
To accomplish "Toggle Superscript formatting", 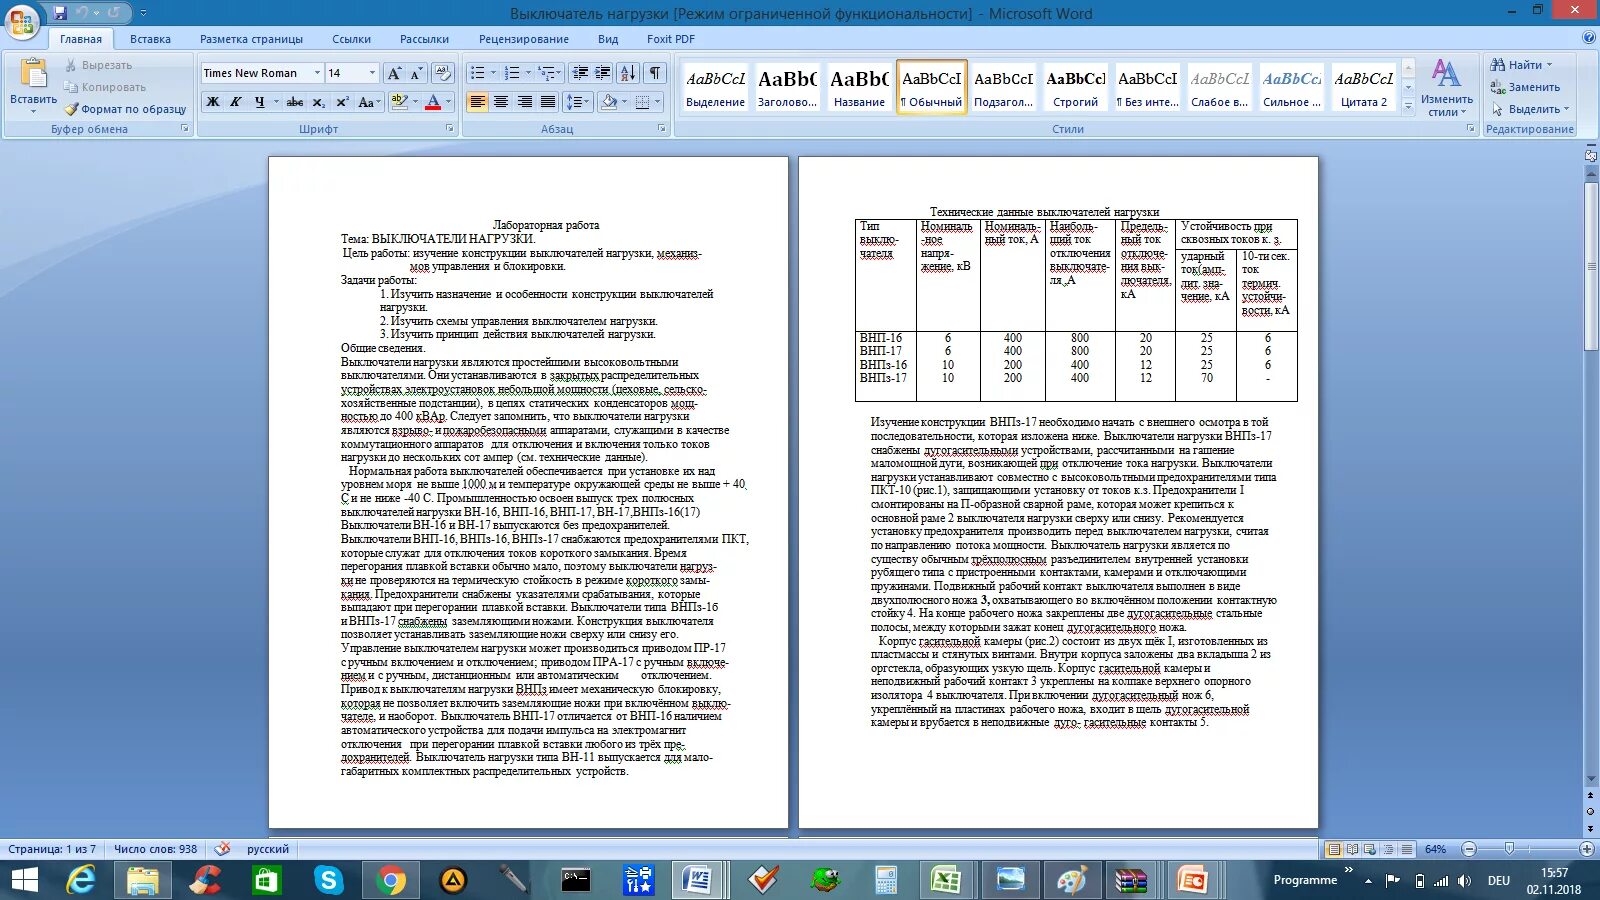I will click(x=342, y=102).
